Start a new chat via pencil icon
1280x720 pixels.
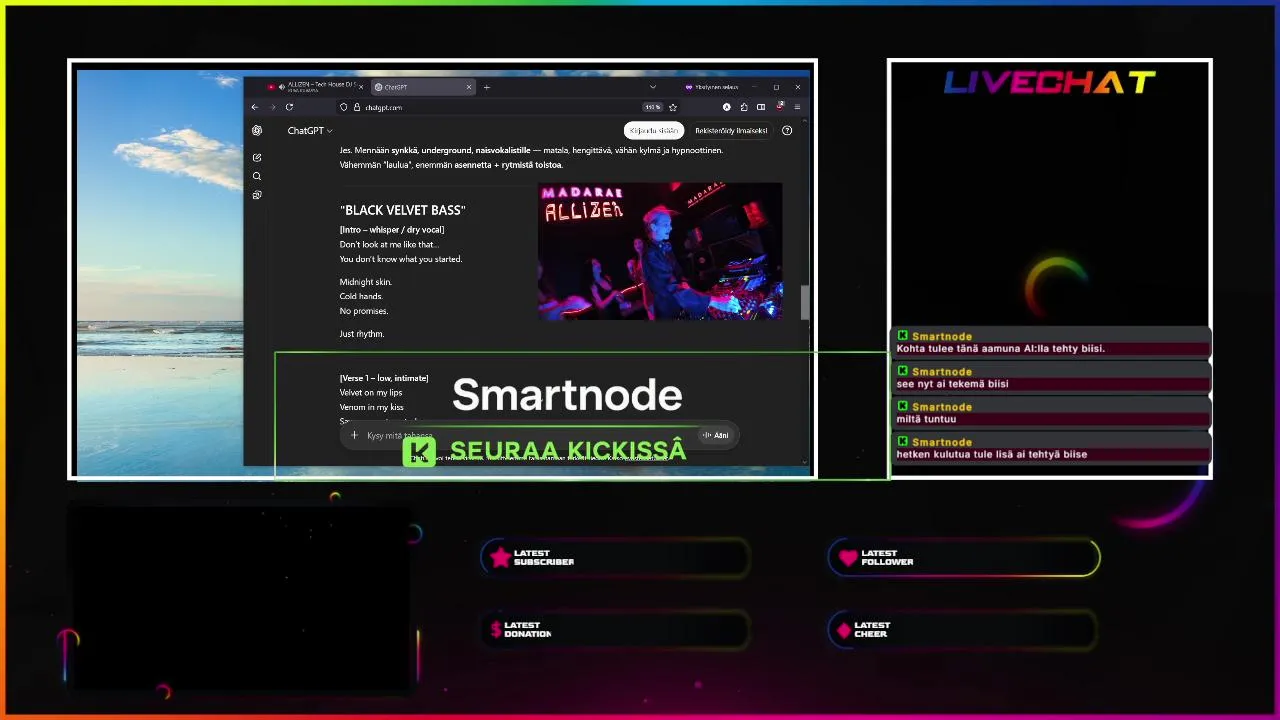click(257, 157)
